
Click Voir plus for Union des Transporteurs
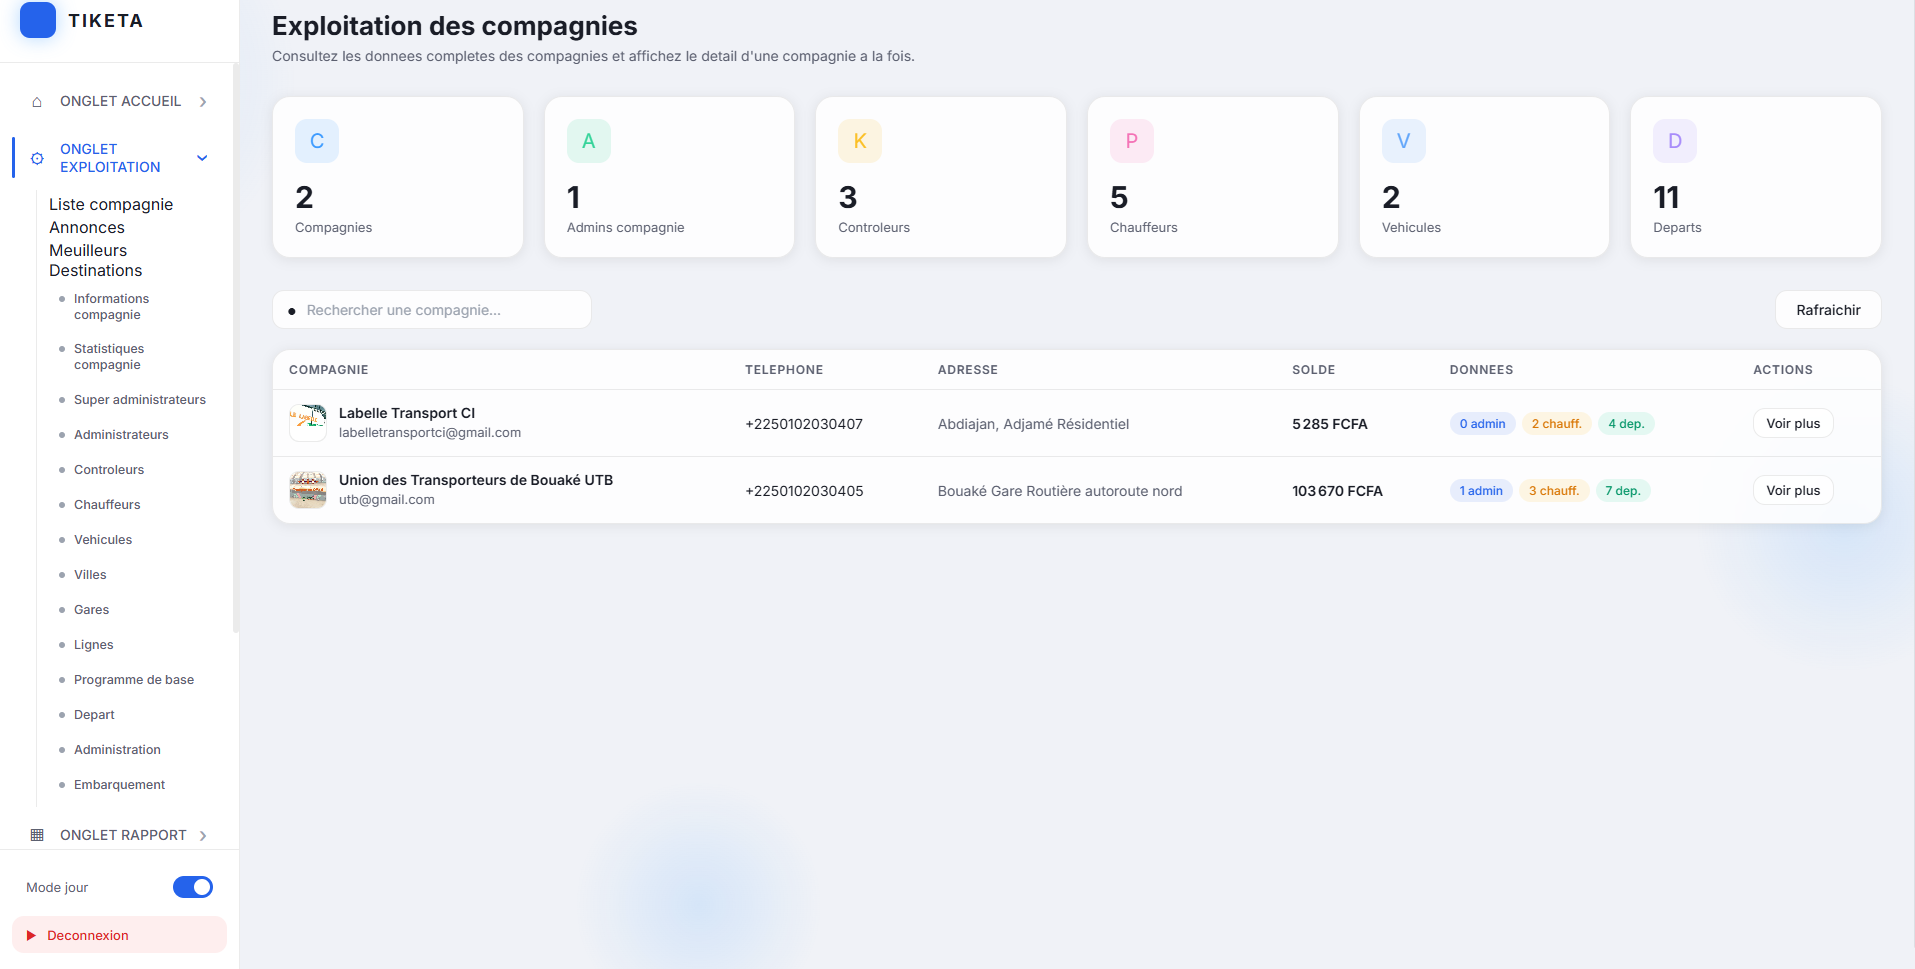coord(1793,490)
